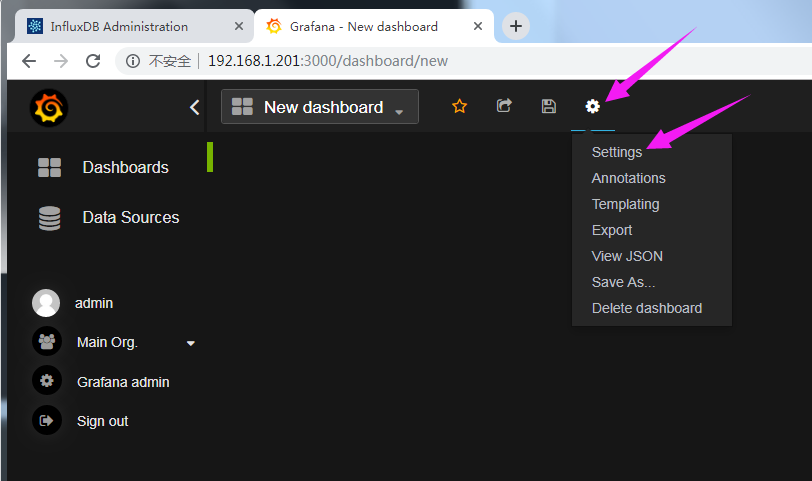Viewport: 812px width, 481px height.
Task: Expand the Main Org. dropdown arrow
Action: tap(191, 343)
